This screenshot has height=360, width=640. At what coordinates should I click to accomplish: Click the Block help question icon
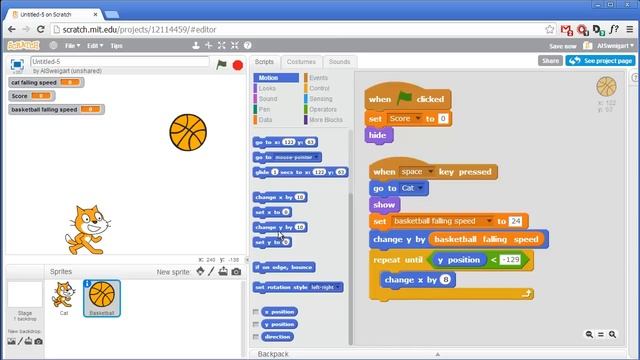(x=247, y=45)
